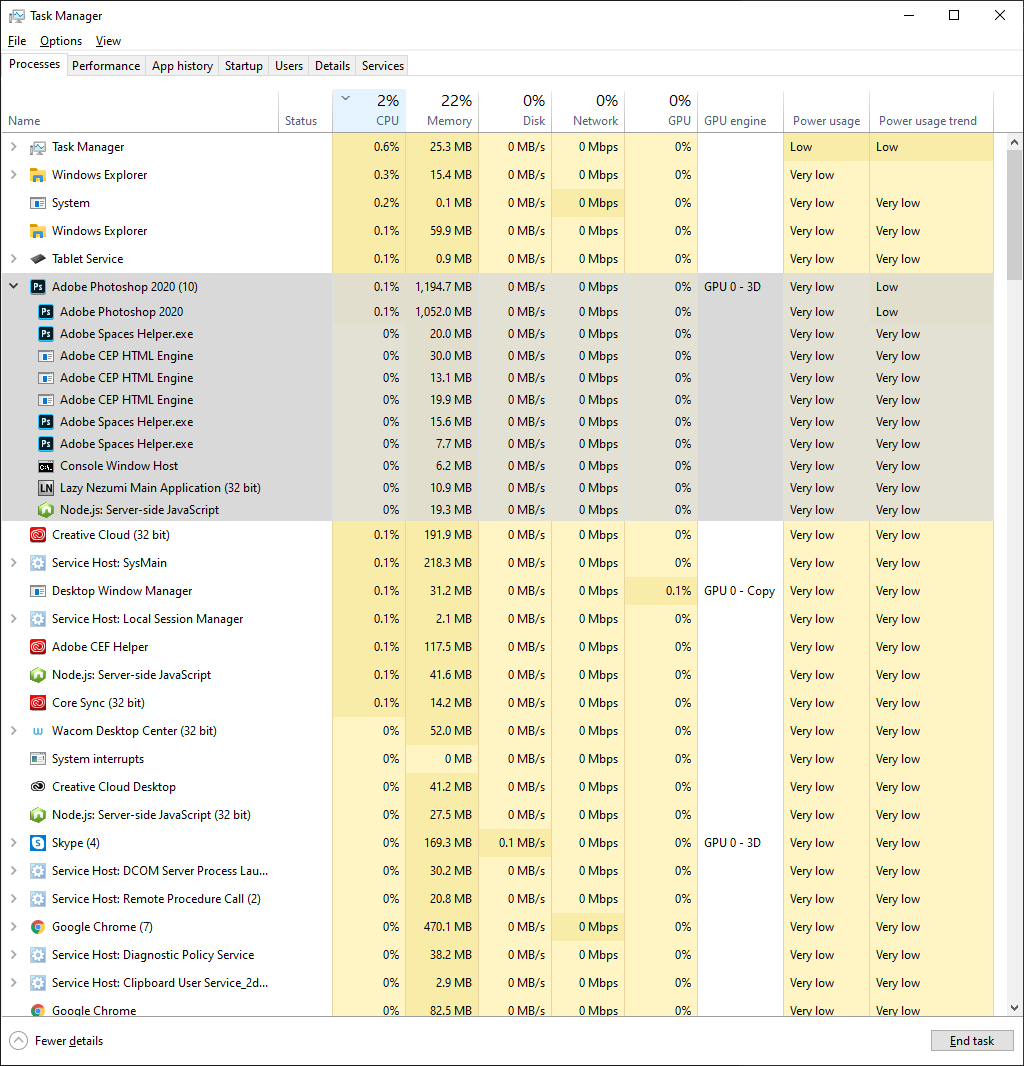Collapse the Adobe Photoshop 2020 process group
The image size is (1024, 1066).
point(12,287)
